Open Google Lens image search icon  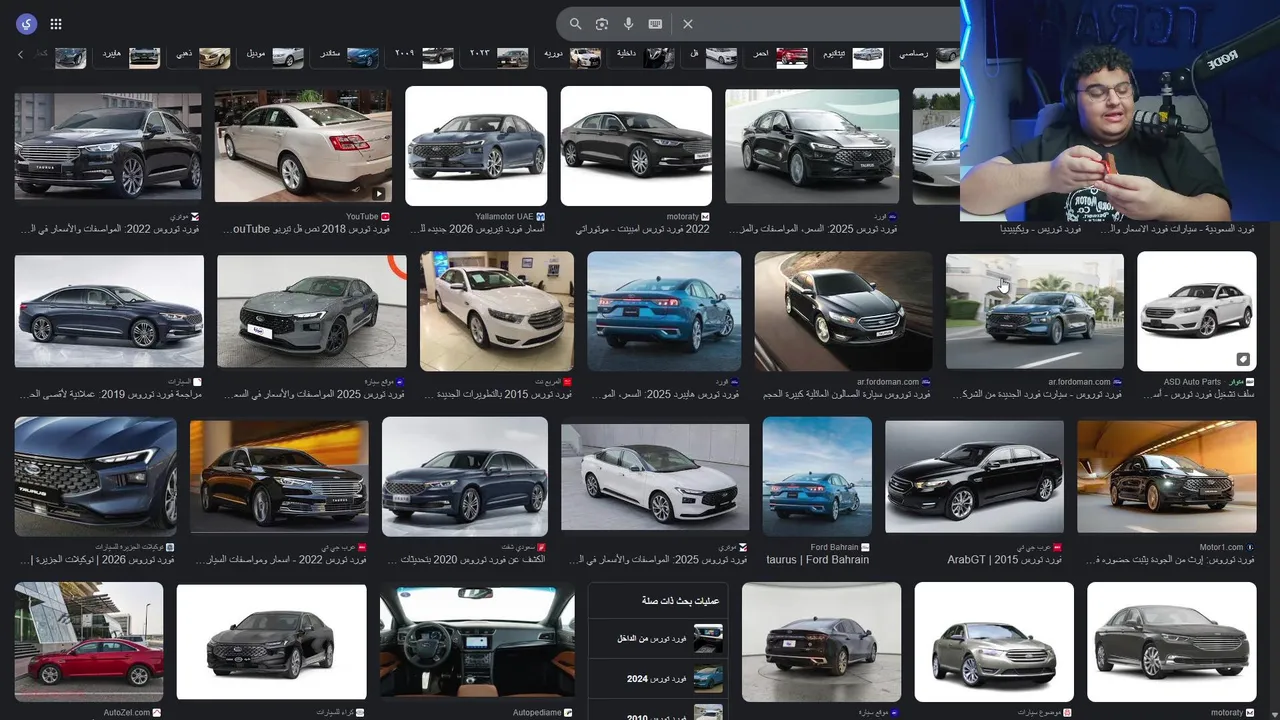(x=602, y=24)
